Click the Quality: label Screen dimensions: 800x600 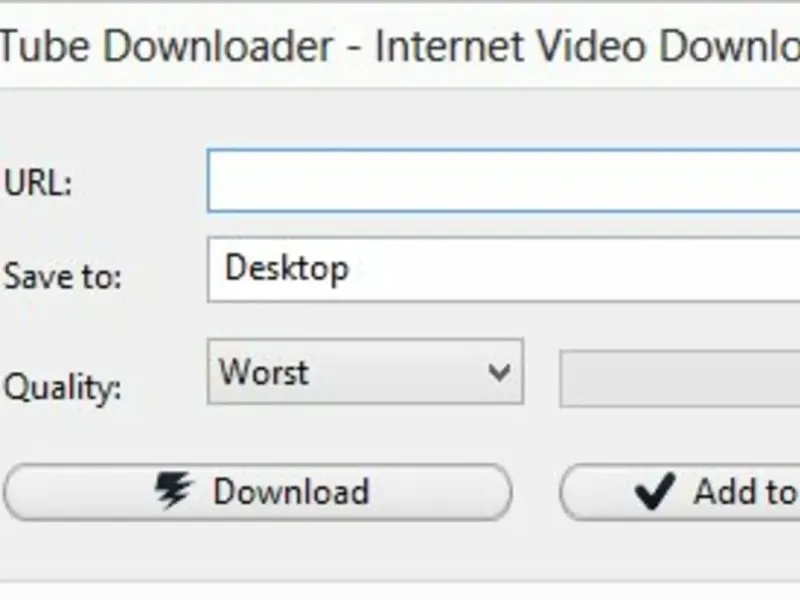(63, 388)
